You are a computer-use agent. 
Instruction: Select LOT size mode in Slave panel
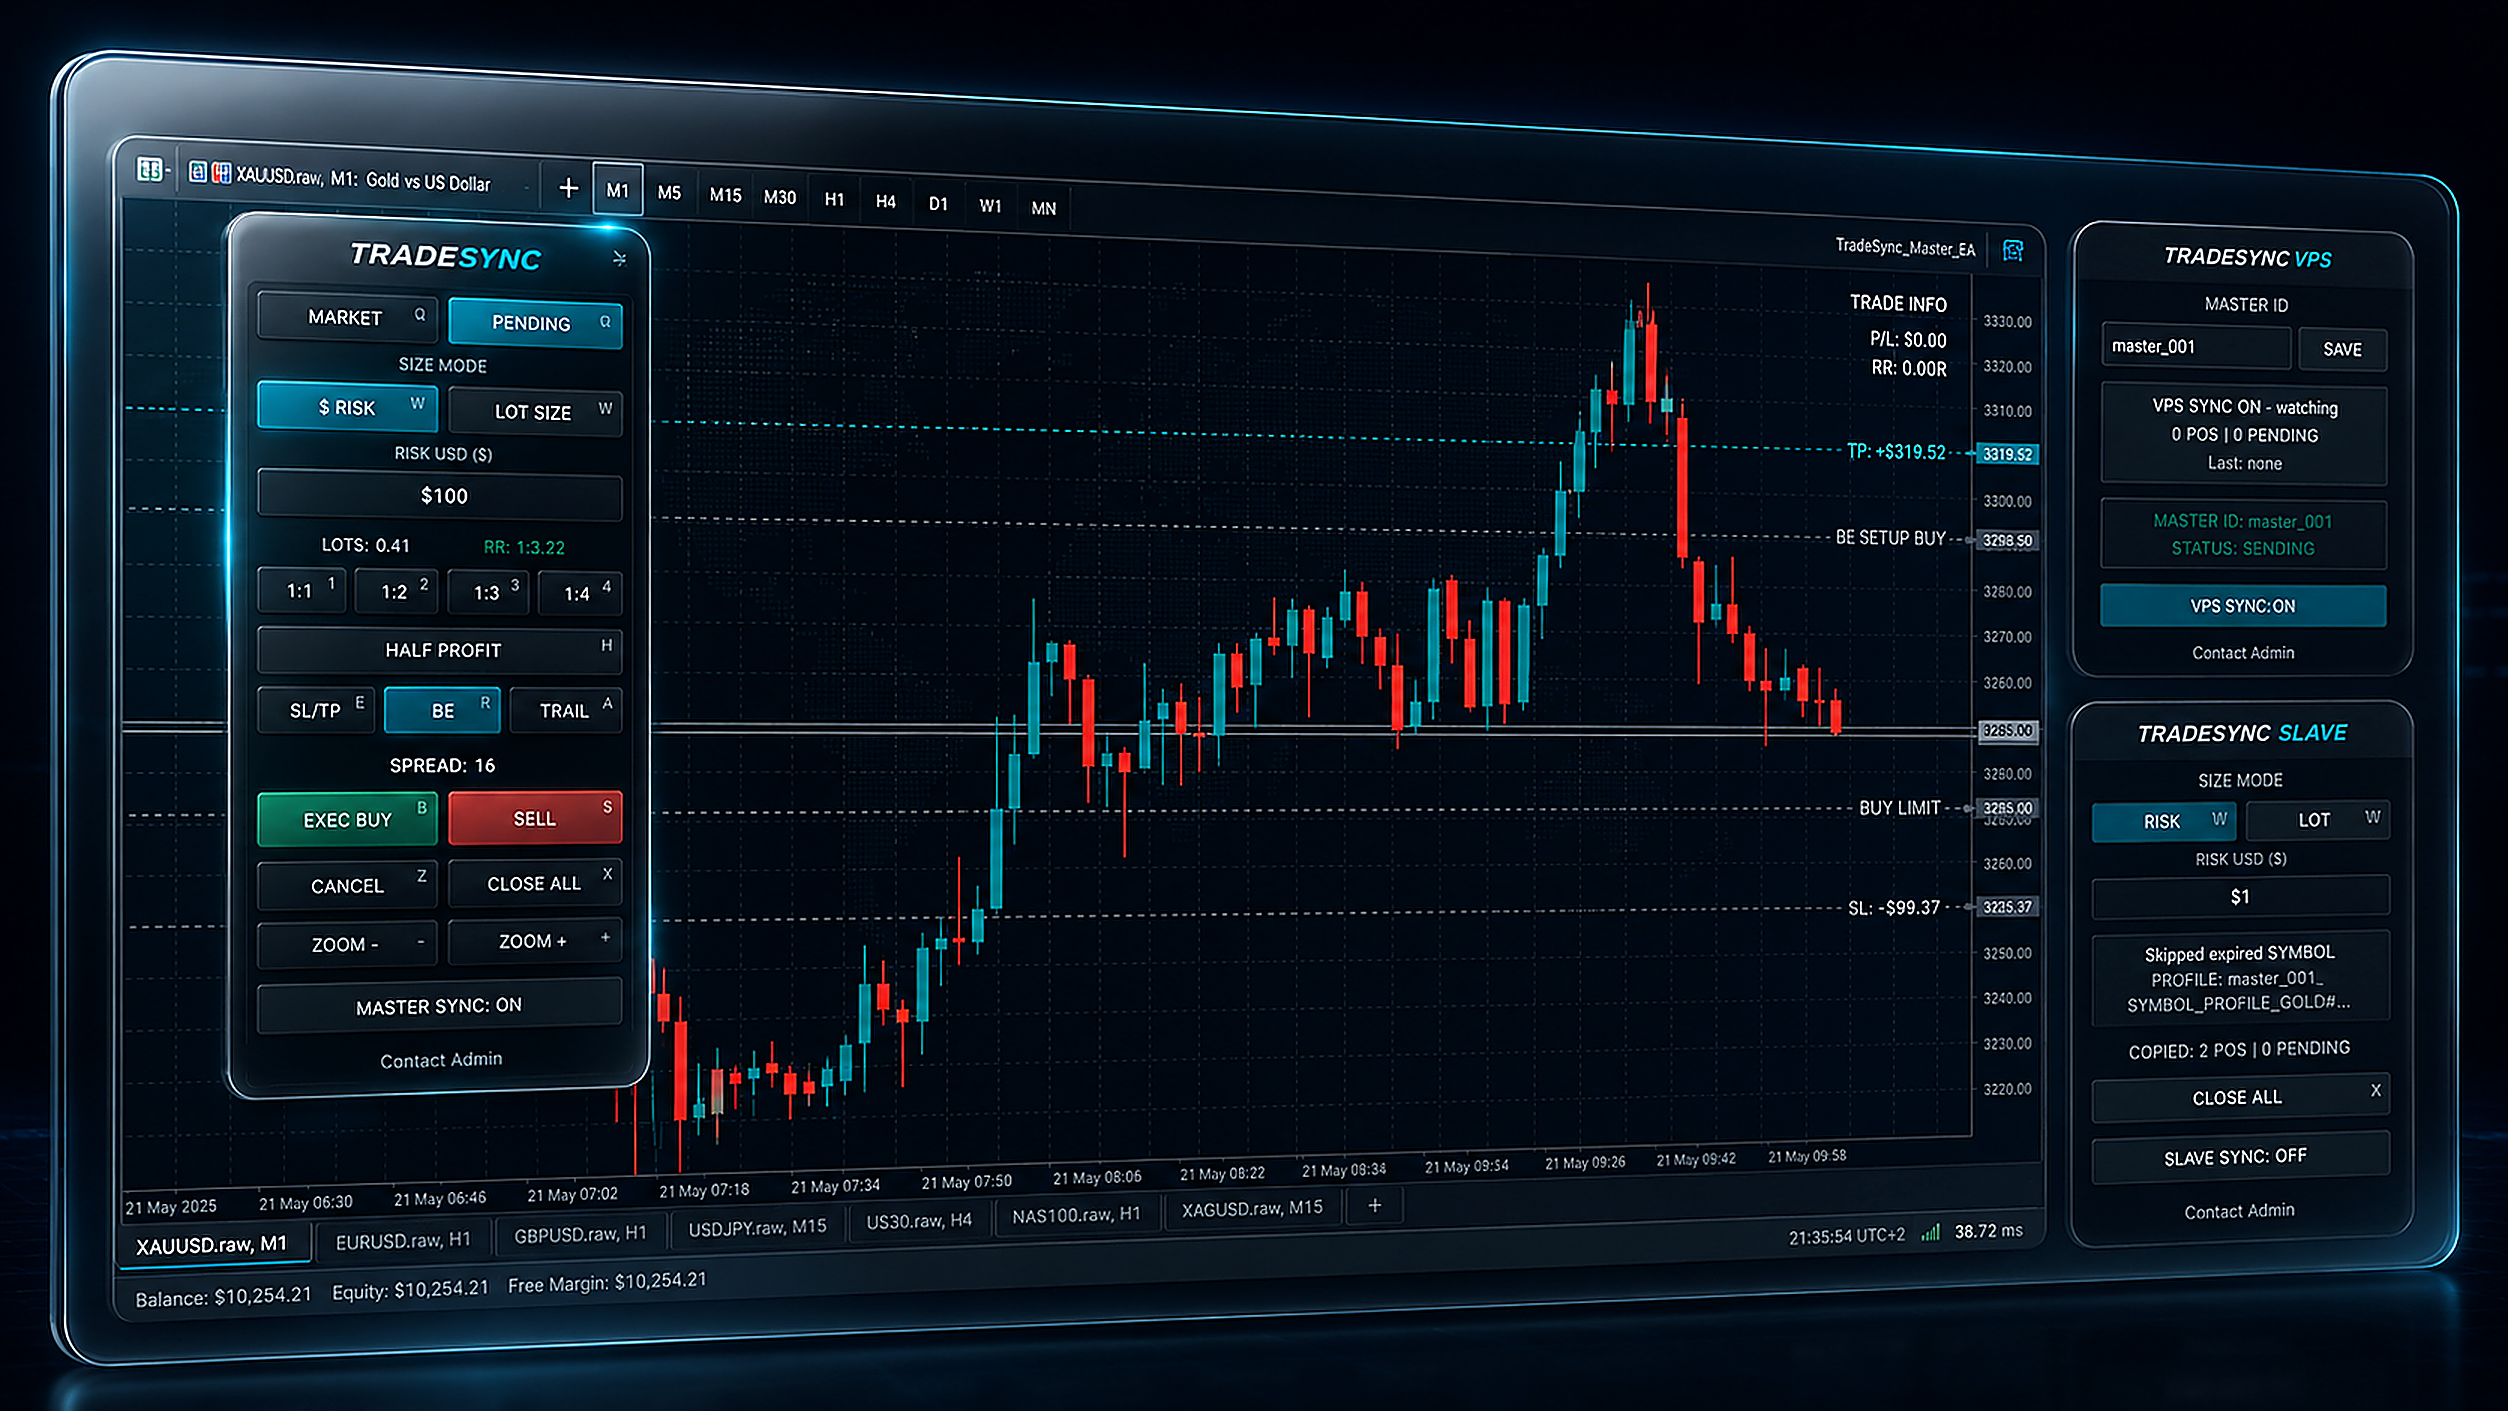click(2318, 820)
